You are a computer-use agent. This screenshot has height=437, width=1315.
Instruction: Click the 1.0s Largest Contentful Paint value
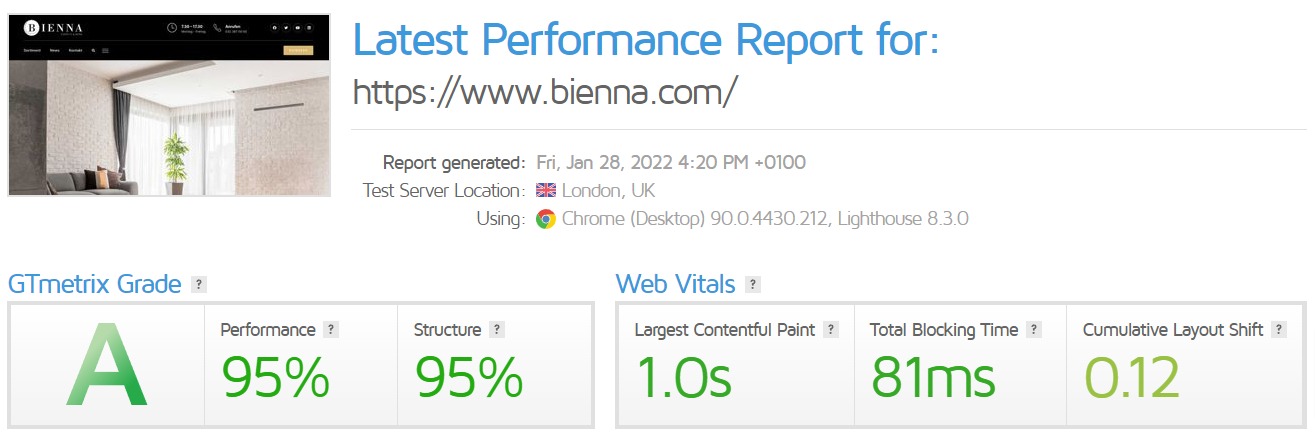tap(685, 378)
